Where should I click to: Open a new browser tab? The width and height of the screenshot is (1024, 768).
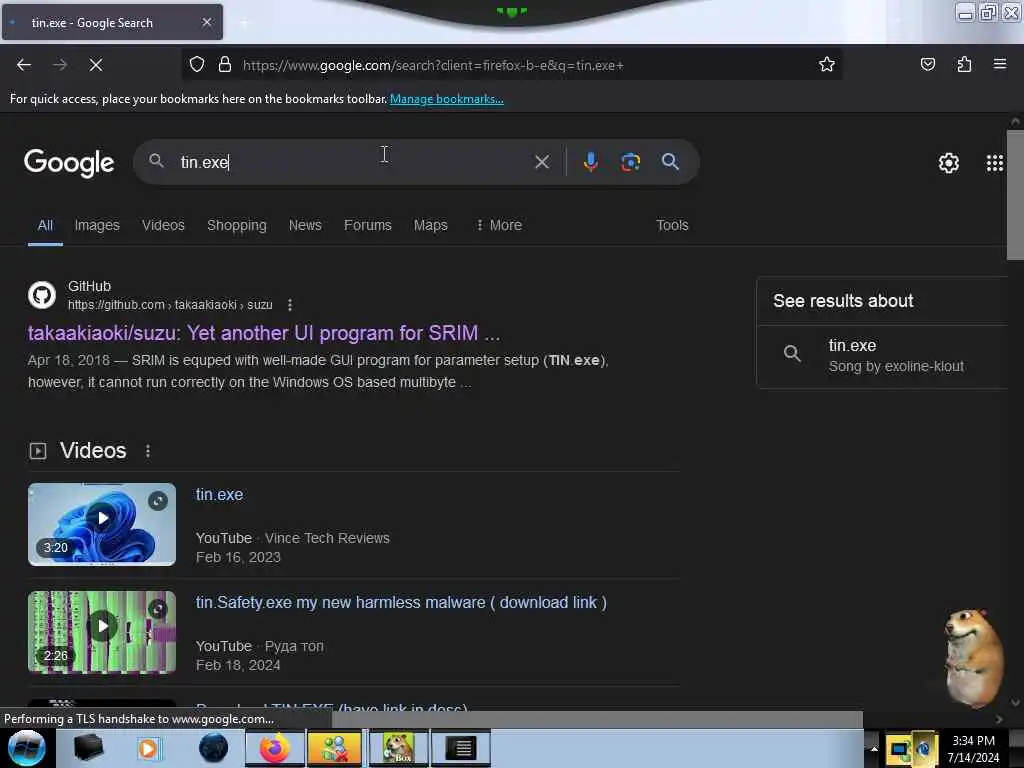(x=244, y=23)
